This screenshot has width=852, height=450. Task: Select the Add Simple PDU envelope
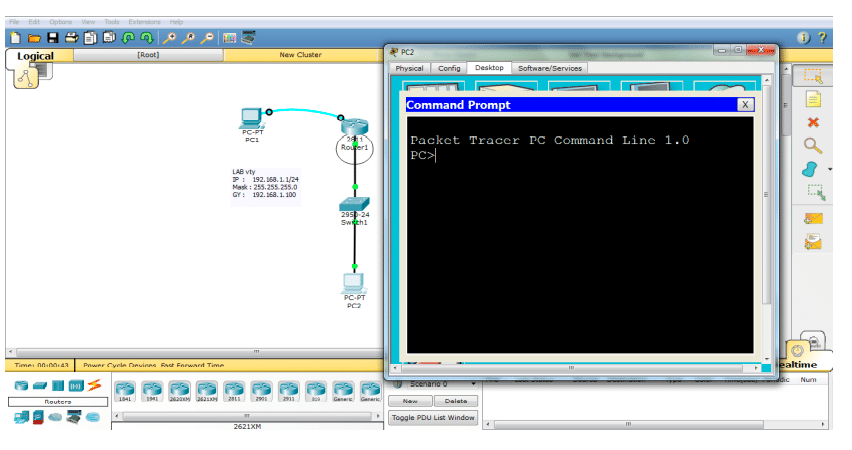(813, 219)
